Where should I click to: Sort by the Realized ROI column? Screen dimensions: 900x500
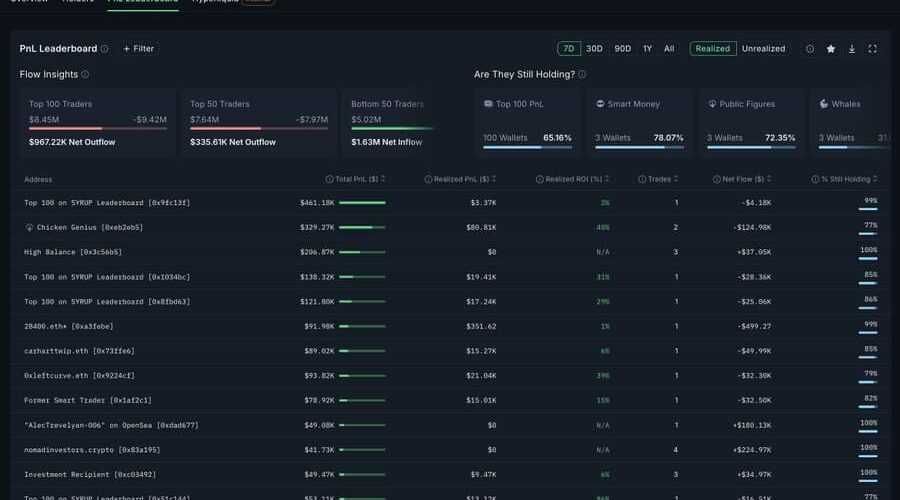tap(573, 179)
